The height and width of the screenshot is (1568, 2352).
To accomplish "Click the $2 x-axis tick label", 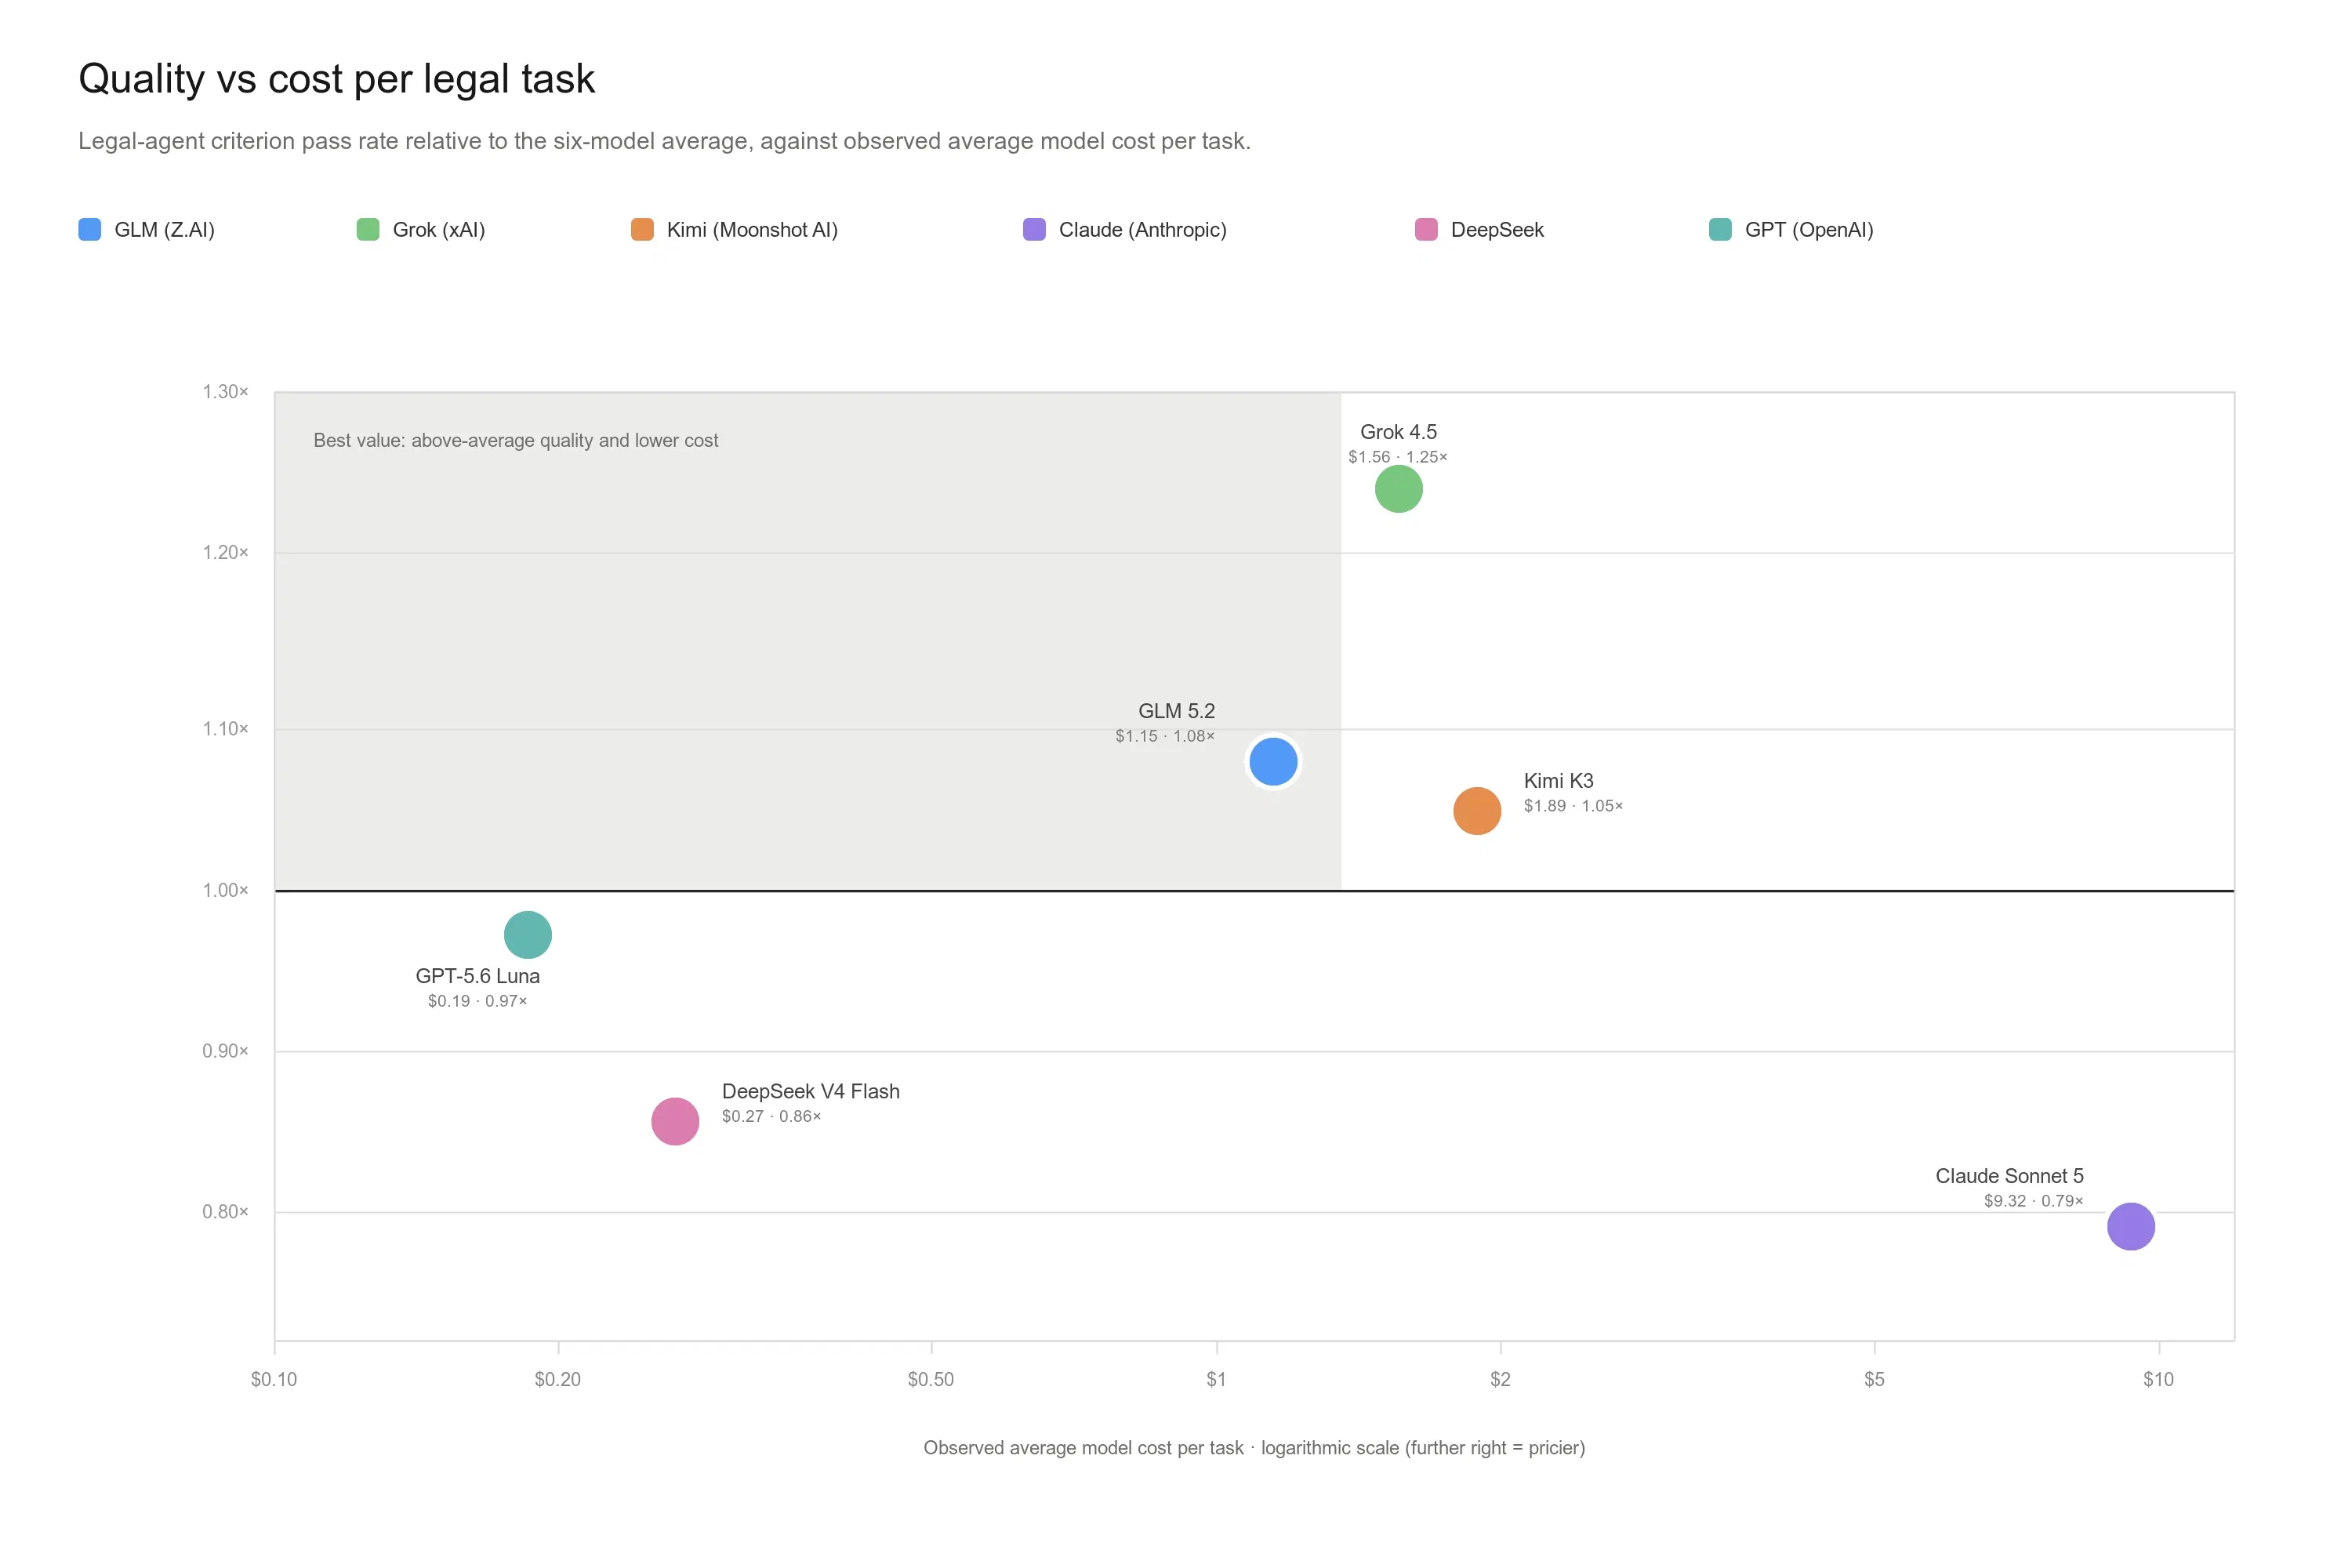I will (x=1500, y=1380).
